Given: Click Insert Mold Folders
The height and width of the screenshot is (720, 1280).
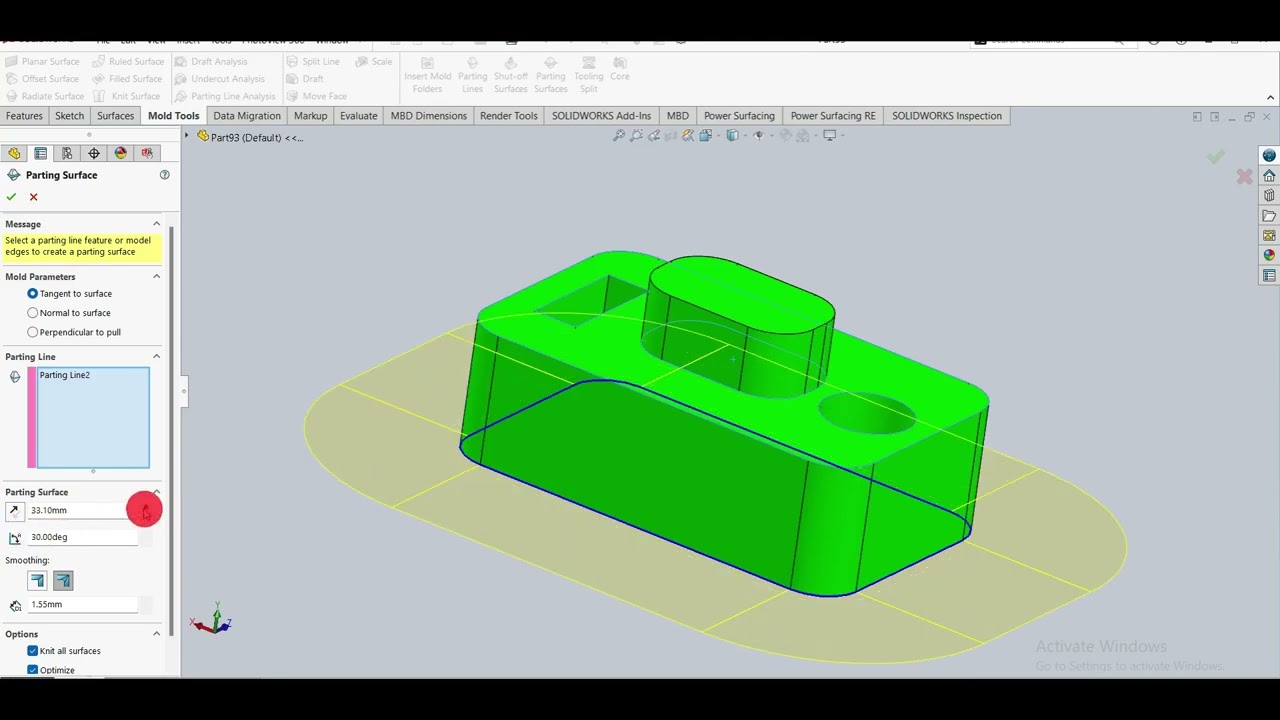Looking at the screenshot, I should (x=427, y=76).
